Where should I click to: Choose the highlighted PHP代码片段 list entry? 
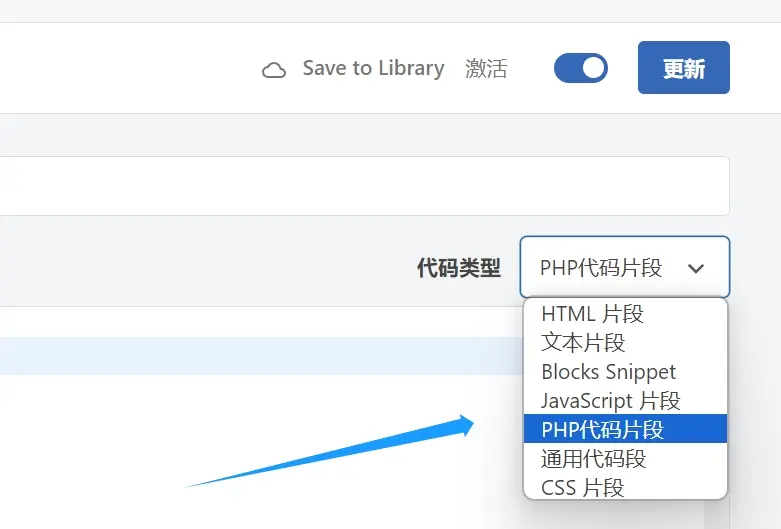602,429
